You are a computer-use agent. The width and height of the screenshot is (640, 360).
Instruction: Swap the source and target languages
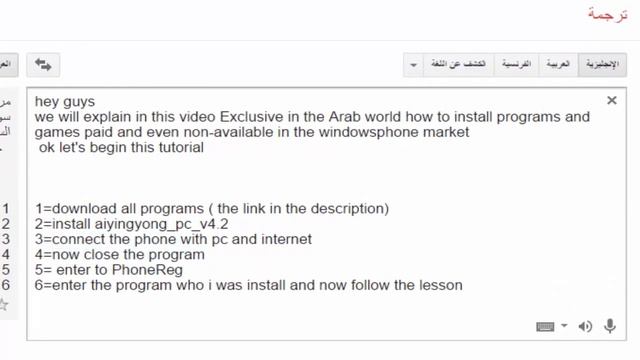pyautogui.click(x=43, y=64)
